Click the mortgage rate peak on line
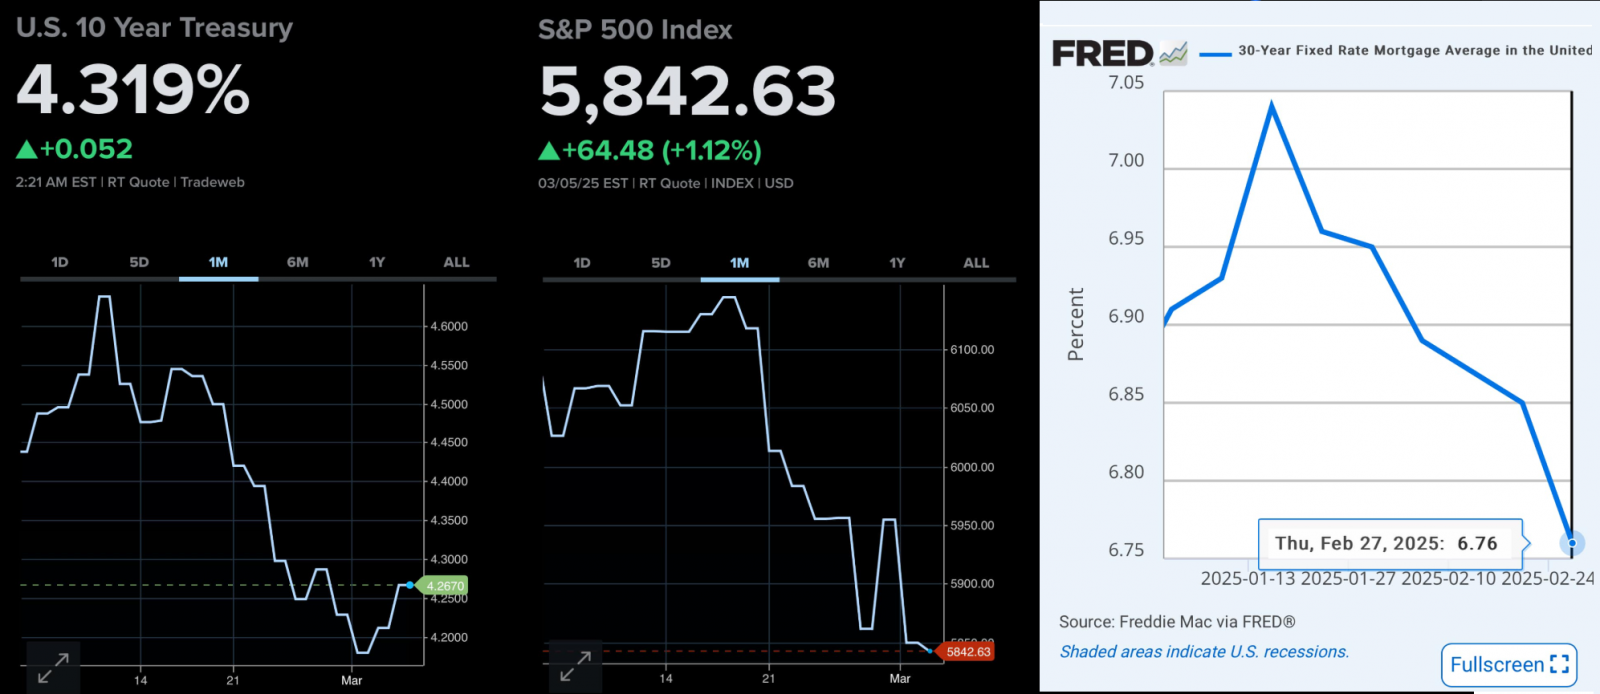Screen dimensions: 1600x694 pos(1271,104)
